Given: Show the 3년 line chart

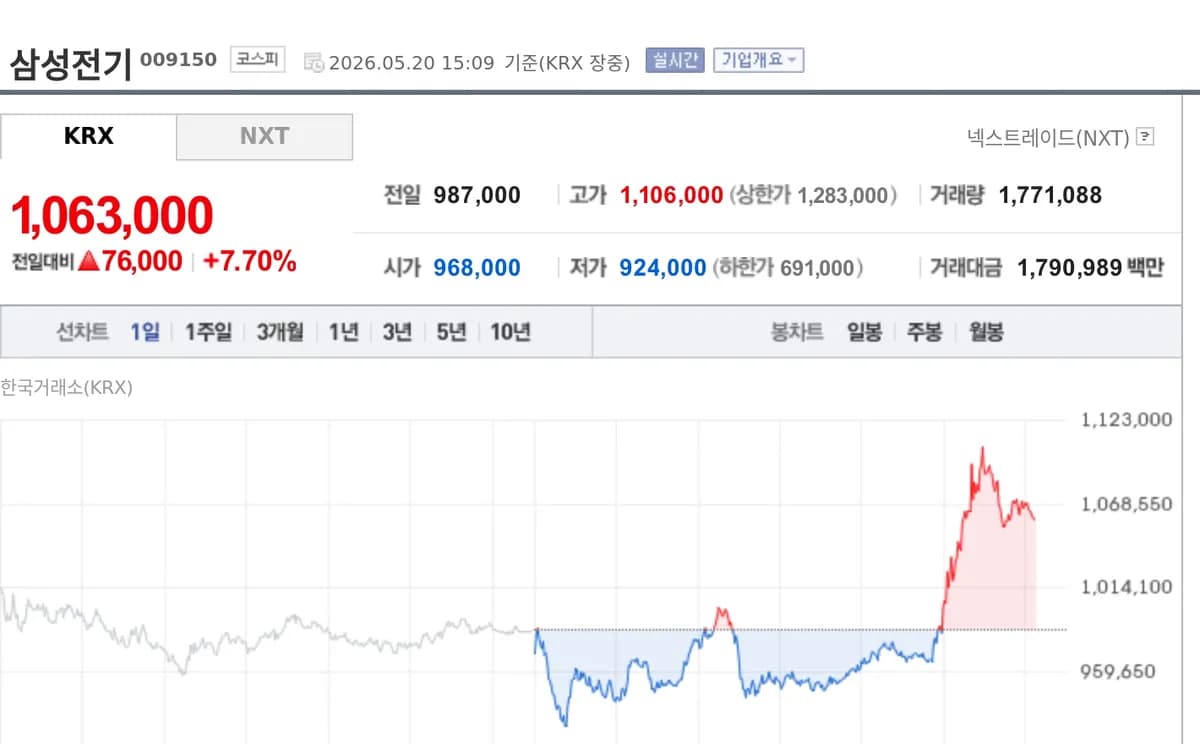Looking at the screenshot, I should (397, 332).
